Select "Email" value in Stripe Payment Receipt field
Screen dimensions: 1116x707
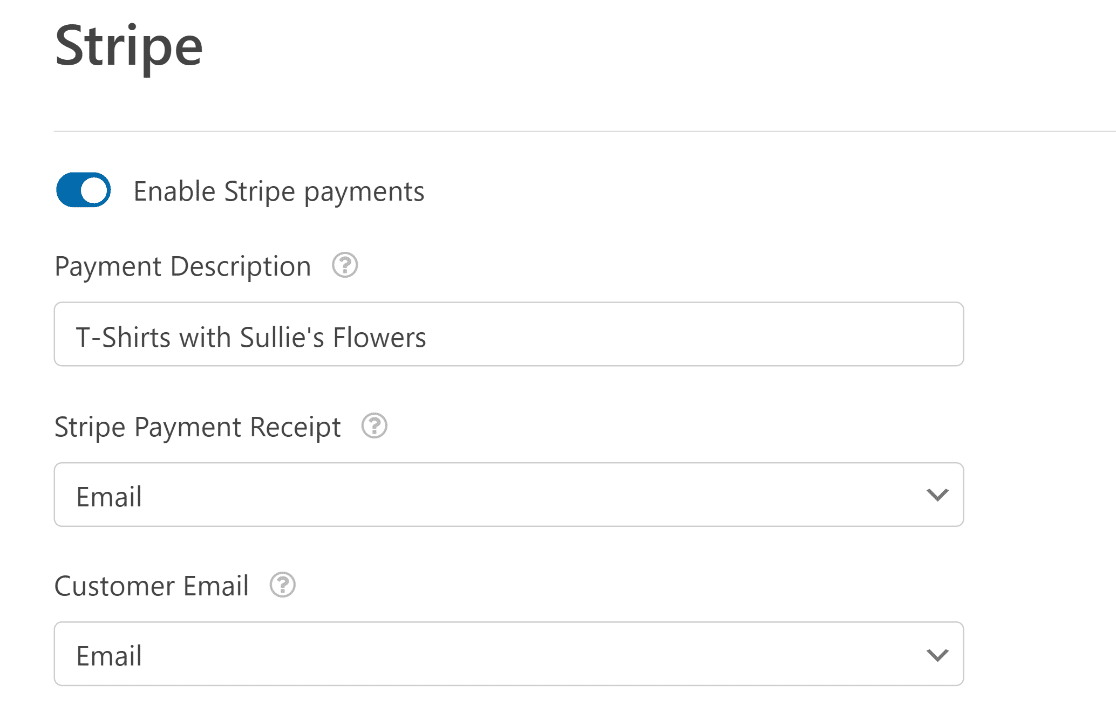[x=109, y=496]
